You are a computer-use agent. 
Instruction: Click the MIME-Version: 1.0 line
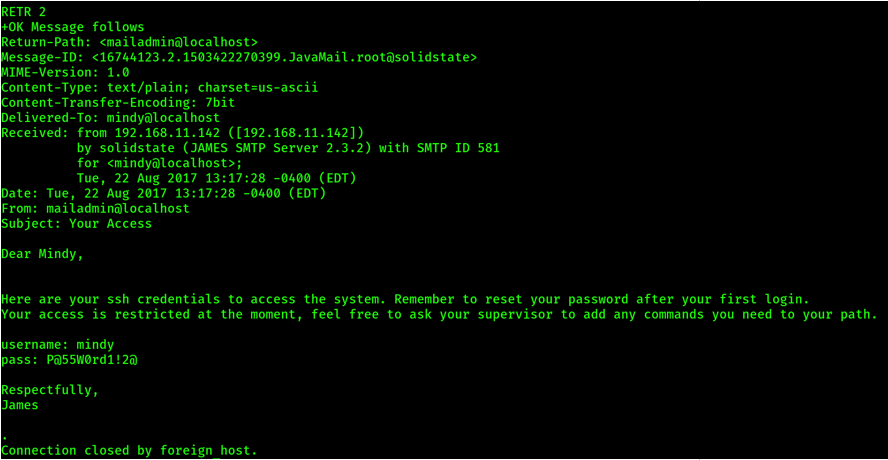tap(65, 72)
